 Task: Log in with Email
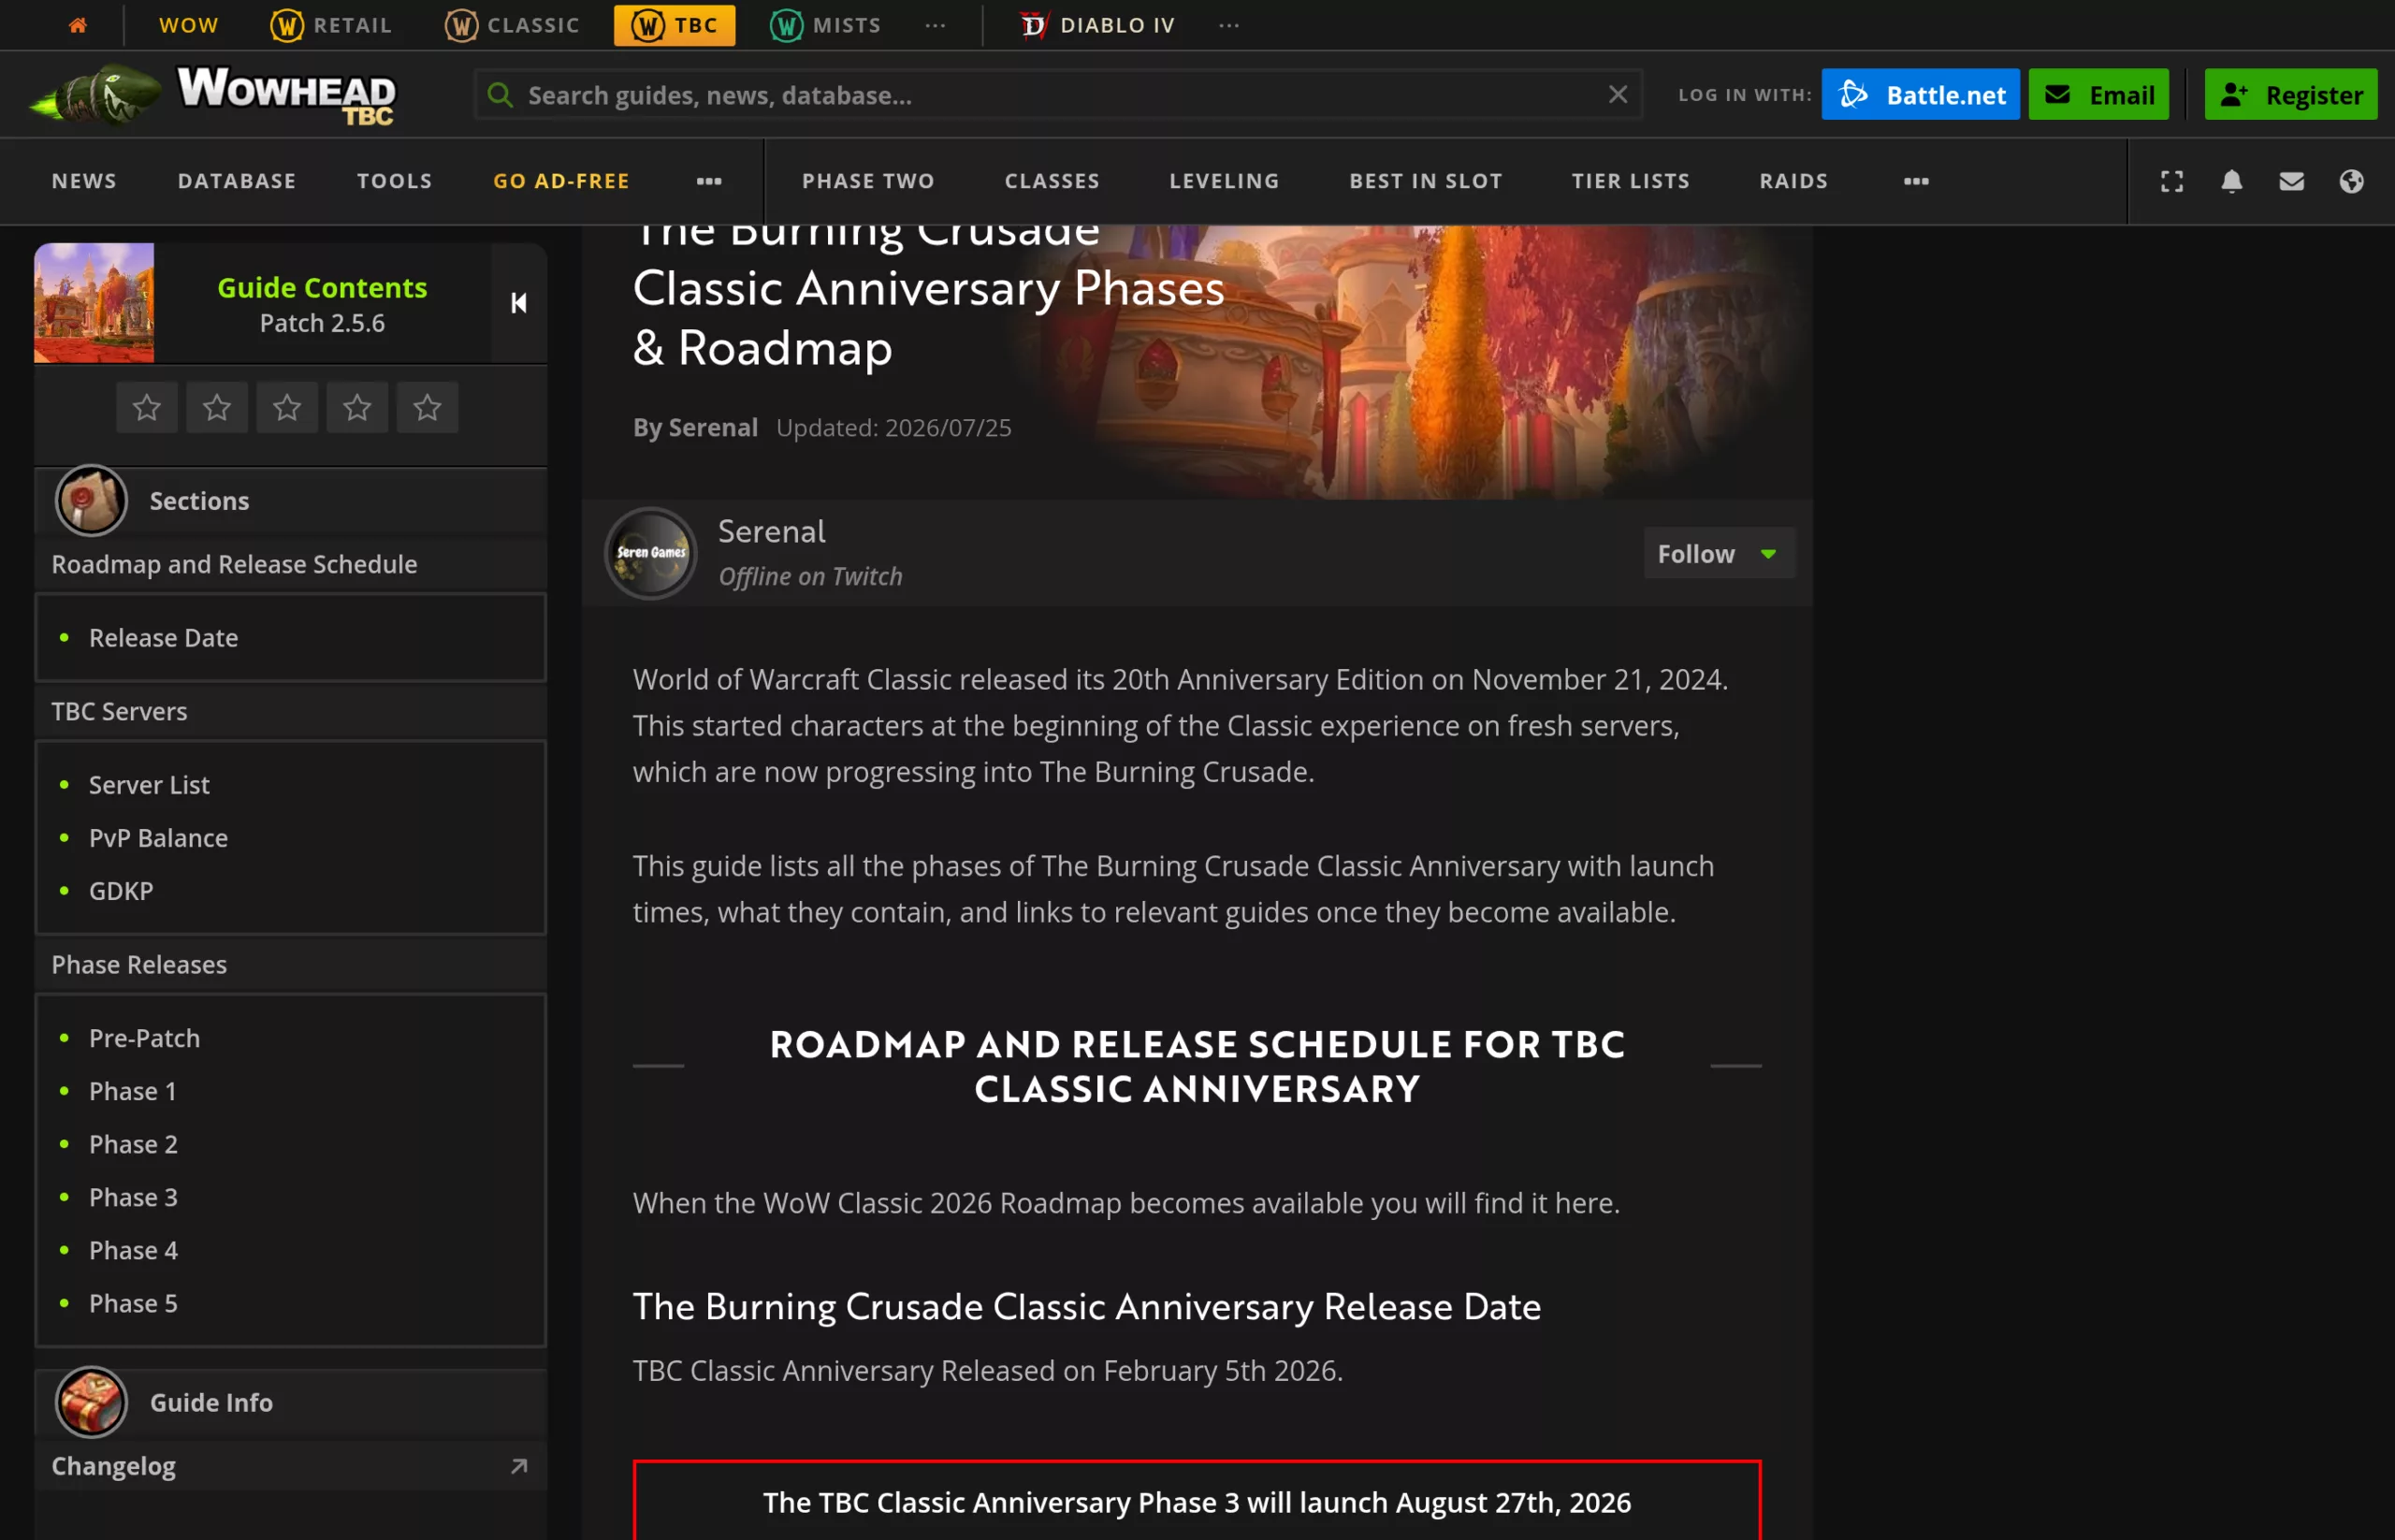tap(2098, 95)
